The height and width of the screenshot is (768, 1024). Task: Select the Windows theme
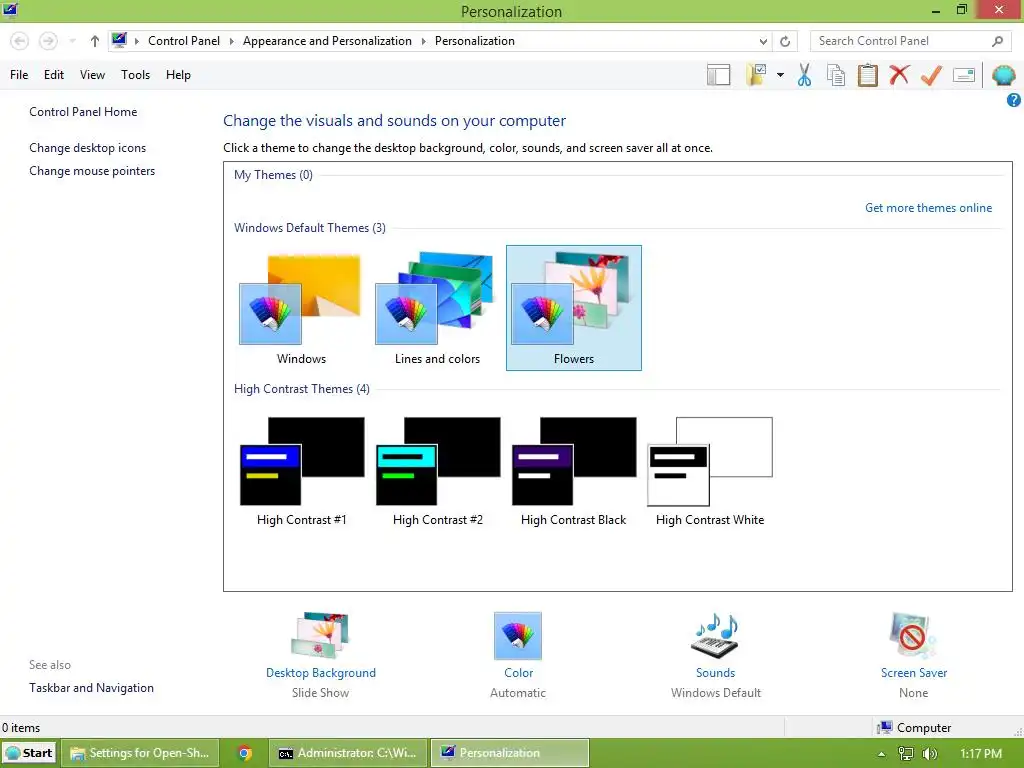[x=301, y=308]
